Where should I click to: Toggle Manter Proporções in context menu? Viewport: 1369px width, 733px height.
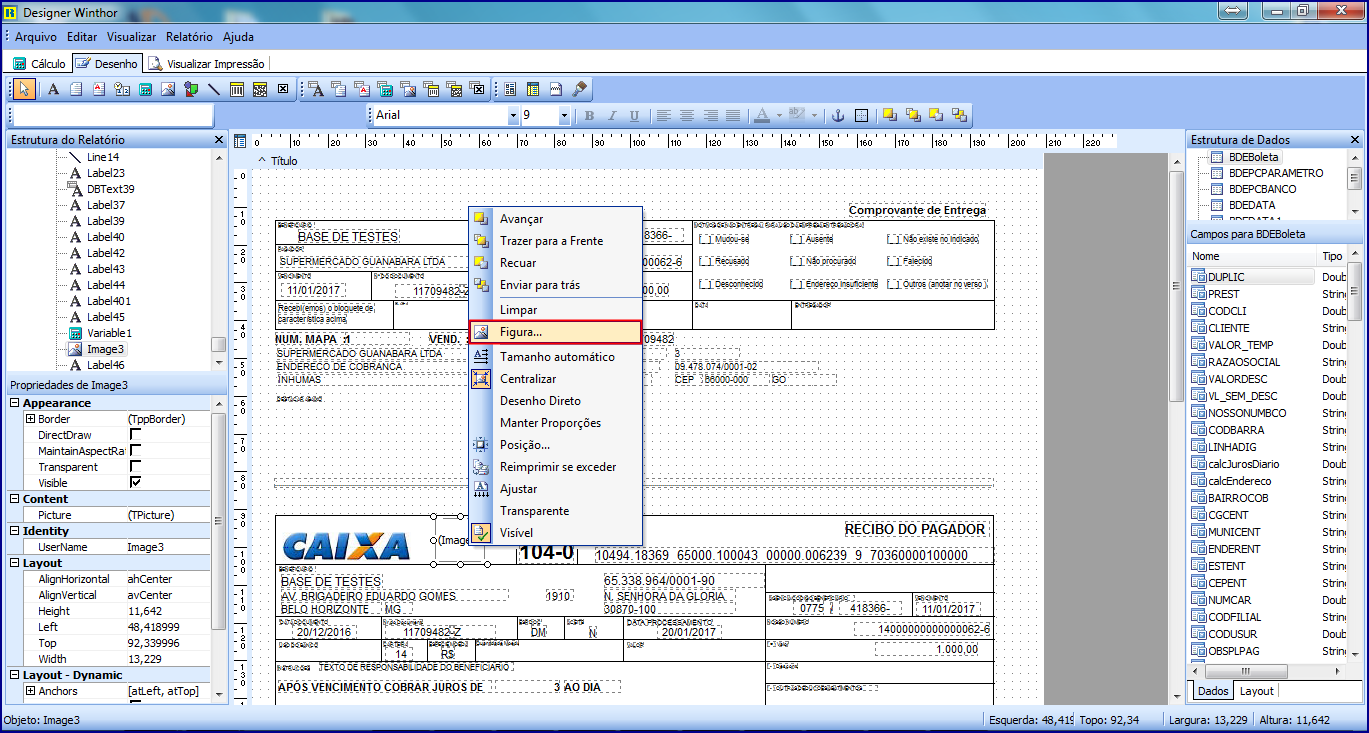[555, 423]
